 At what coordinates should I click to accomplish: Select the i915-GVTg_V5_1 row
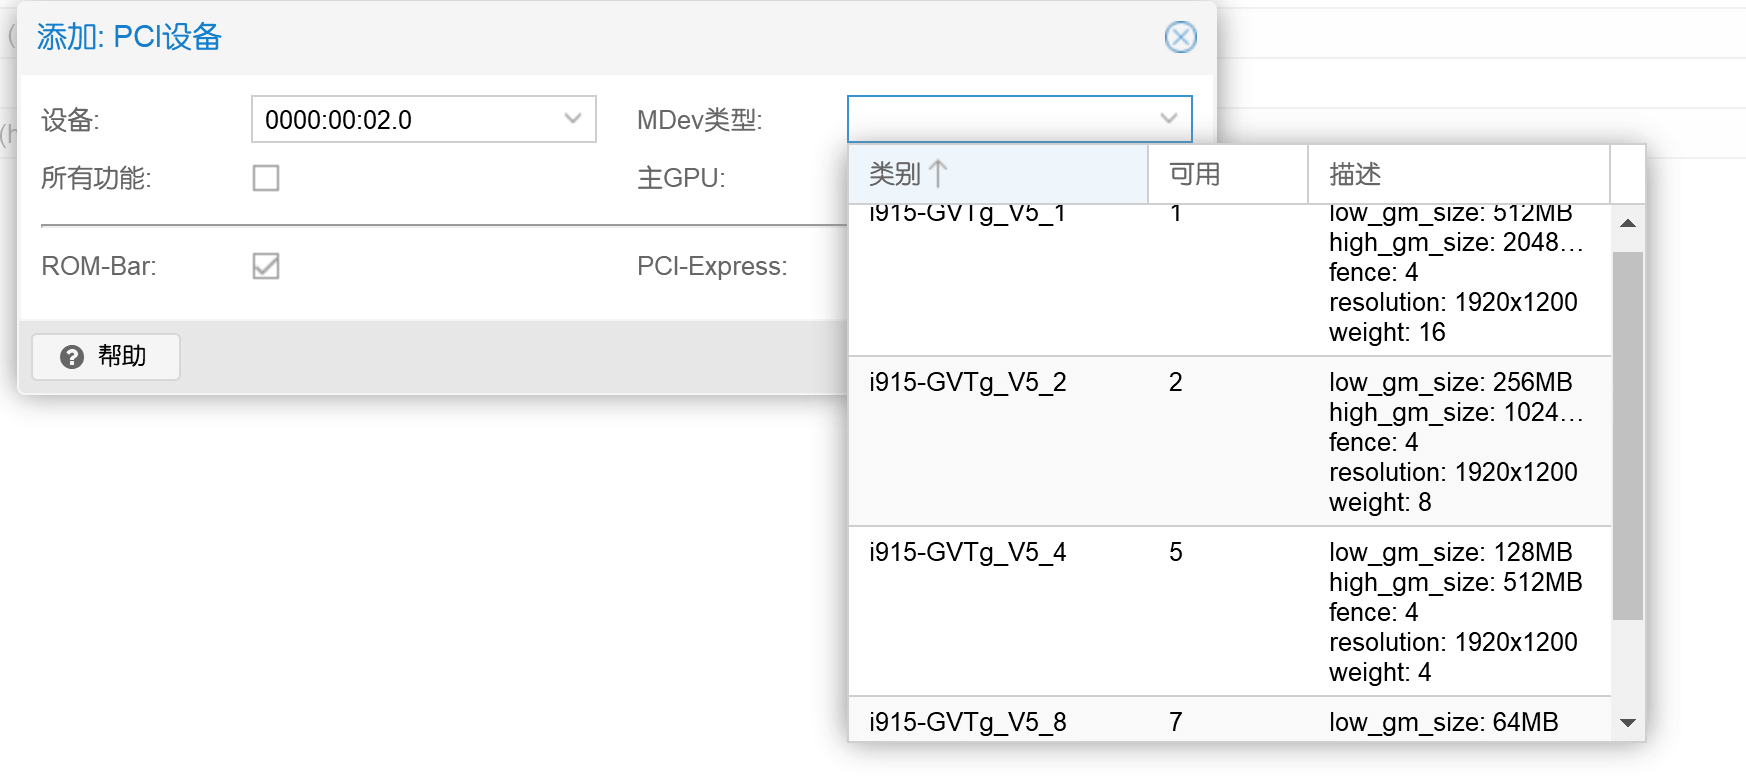967,215
